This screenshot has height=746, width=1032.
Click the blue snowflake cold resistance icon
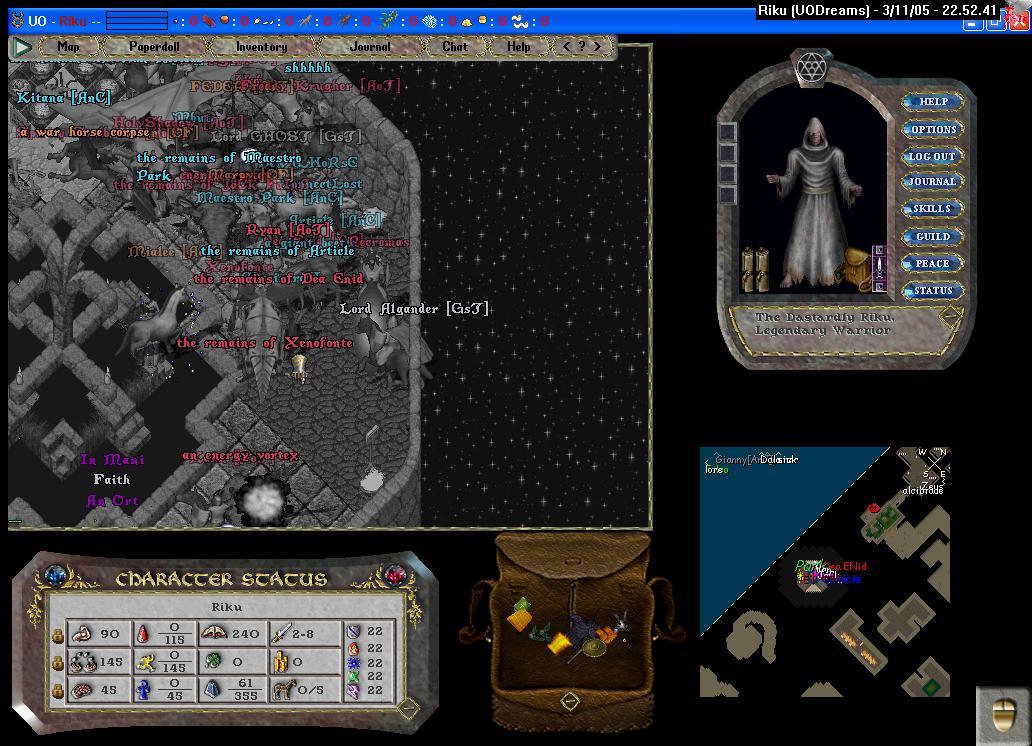pos(354,662)
